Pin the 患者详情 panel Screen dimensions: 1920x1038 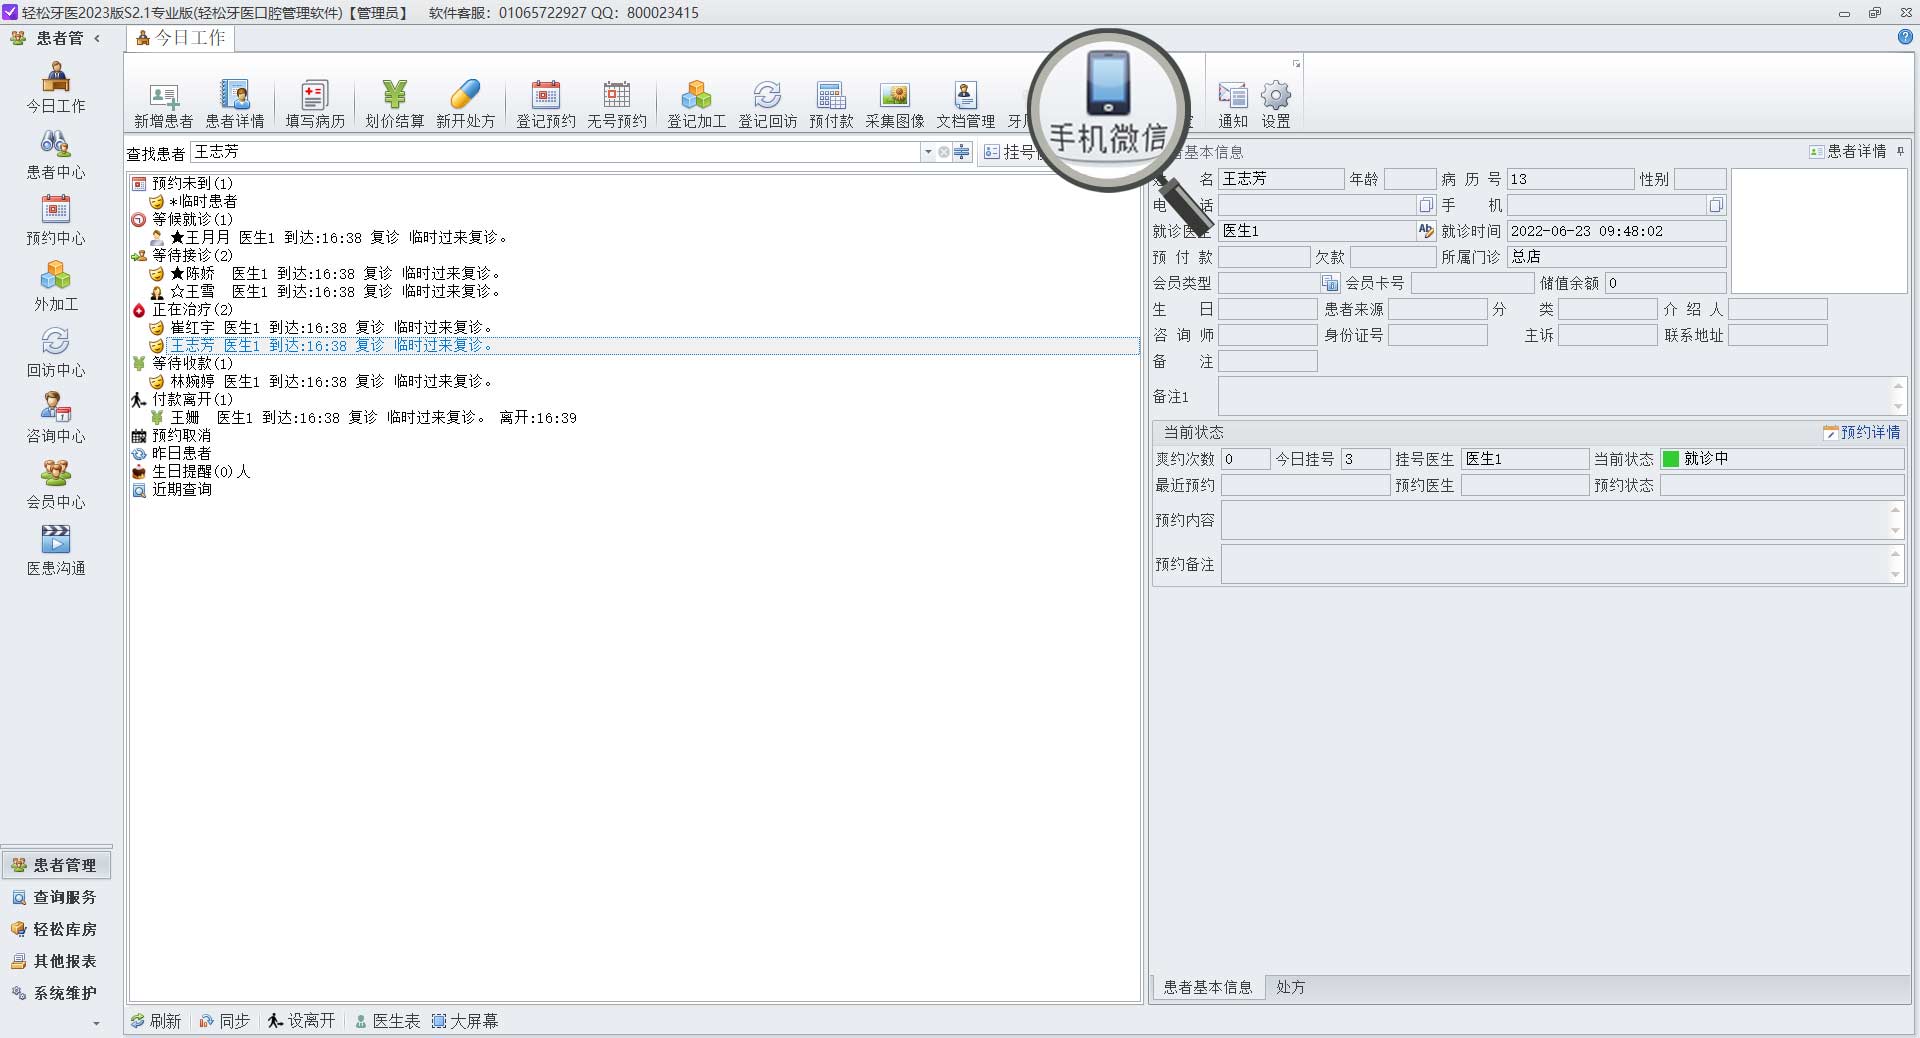(1900, 151)
